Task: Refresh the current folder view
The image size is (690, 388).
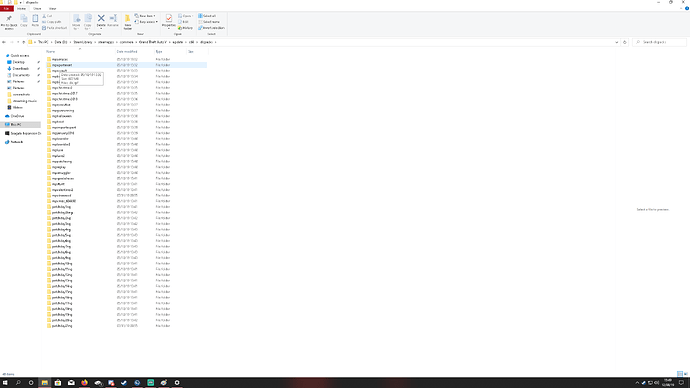Action: coord(624,42)
